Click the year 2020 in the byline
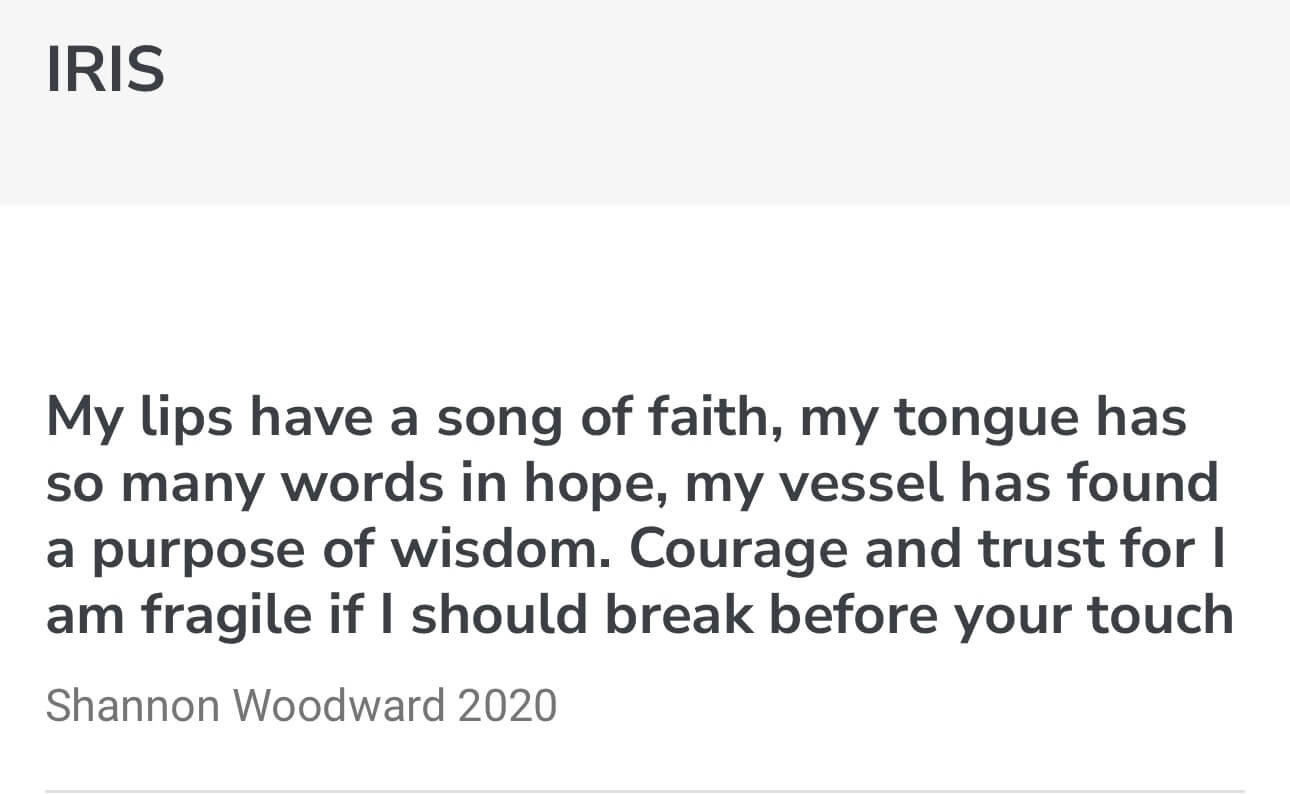 507,706
